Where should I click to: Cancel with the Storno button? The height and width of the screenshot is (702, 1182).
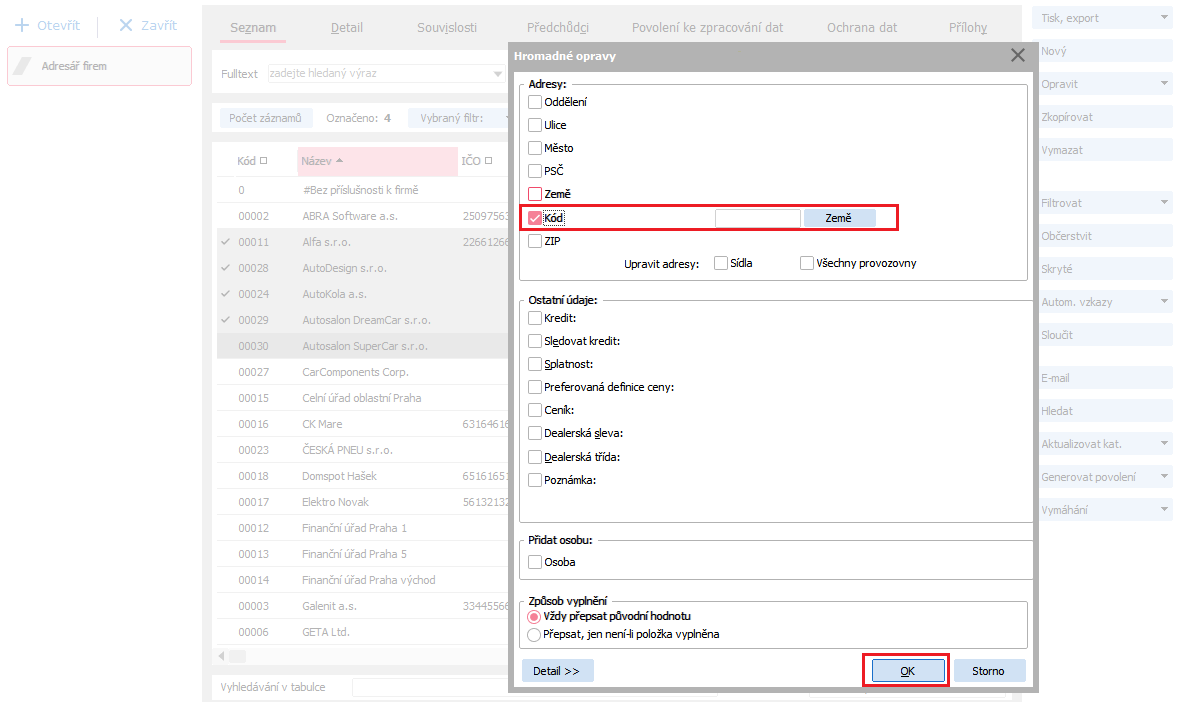(988, 671)
